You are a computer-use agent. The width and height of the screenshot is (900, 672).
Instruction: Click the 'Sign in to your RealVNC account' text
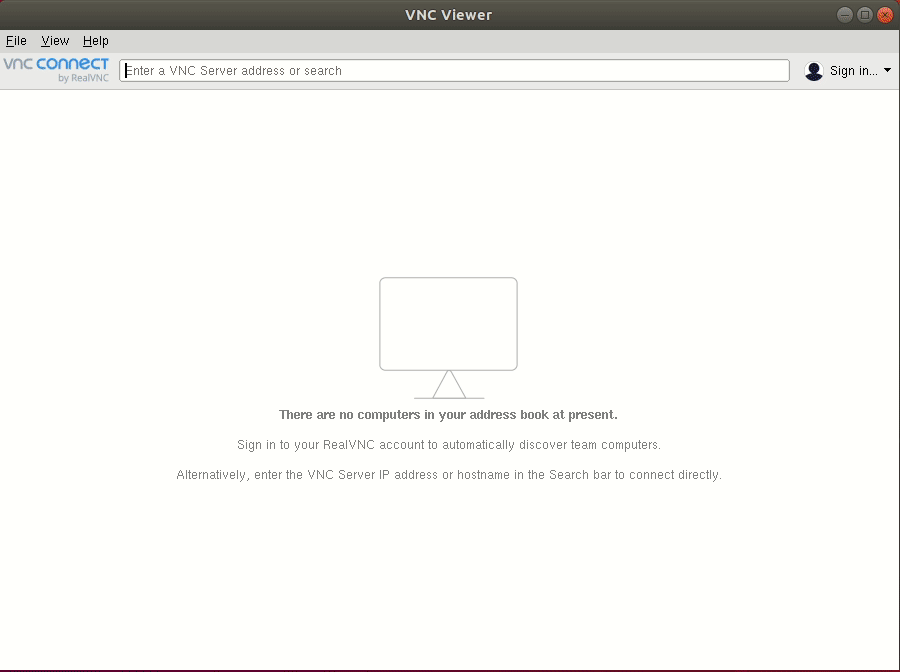click(448, 445)
